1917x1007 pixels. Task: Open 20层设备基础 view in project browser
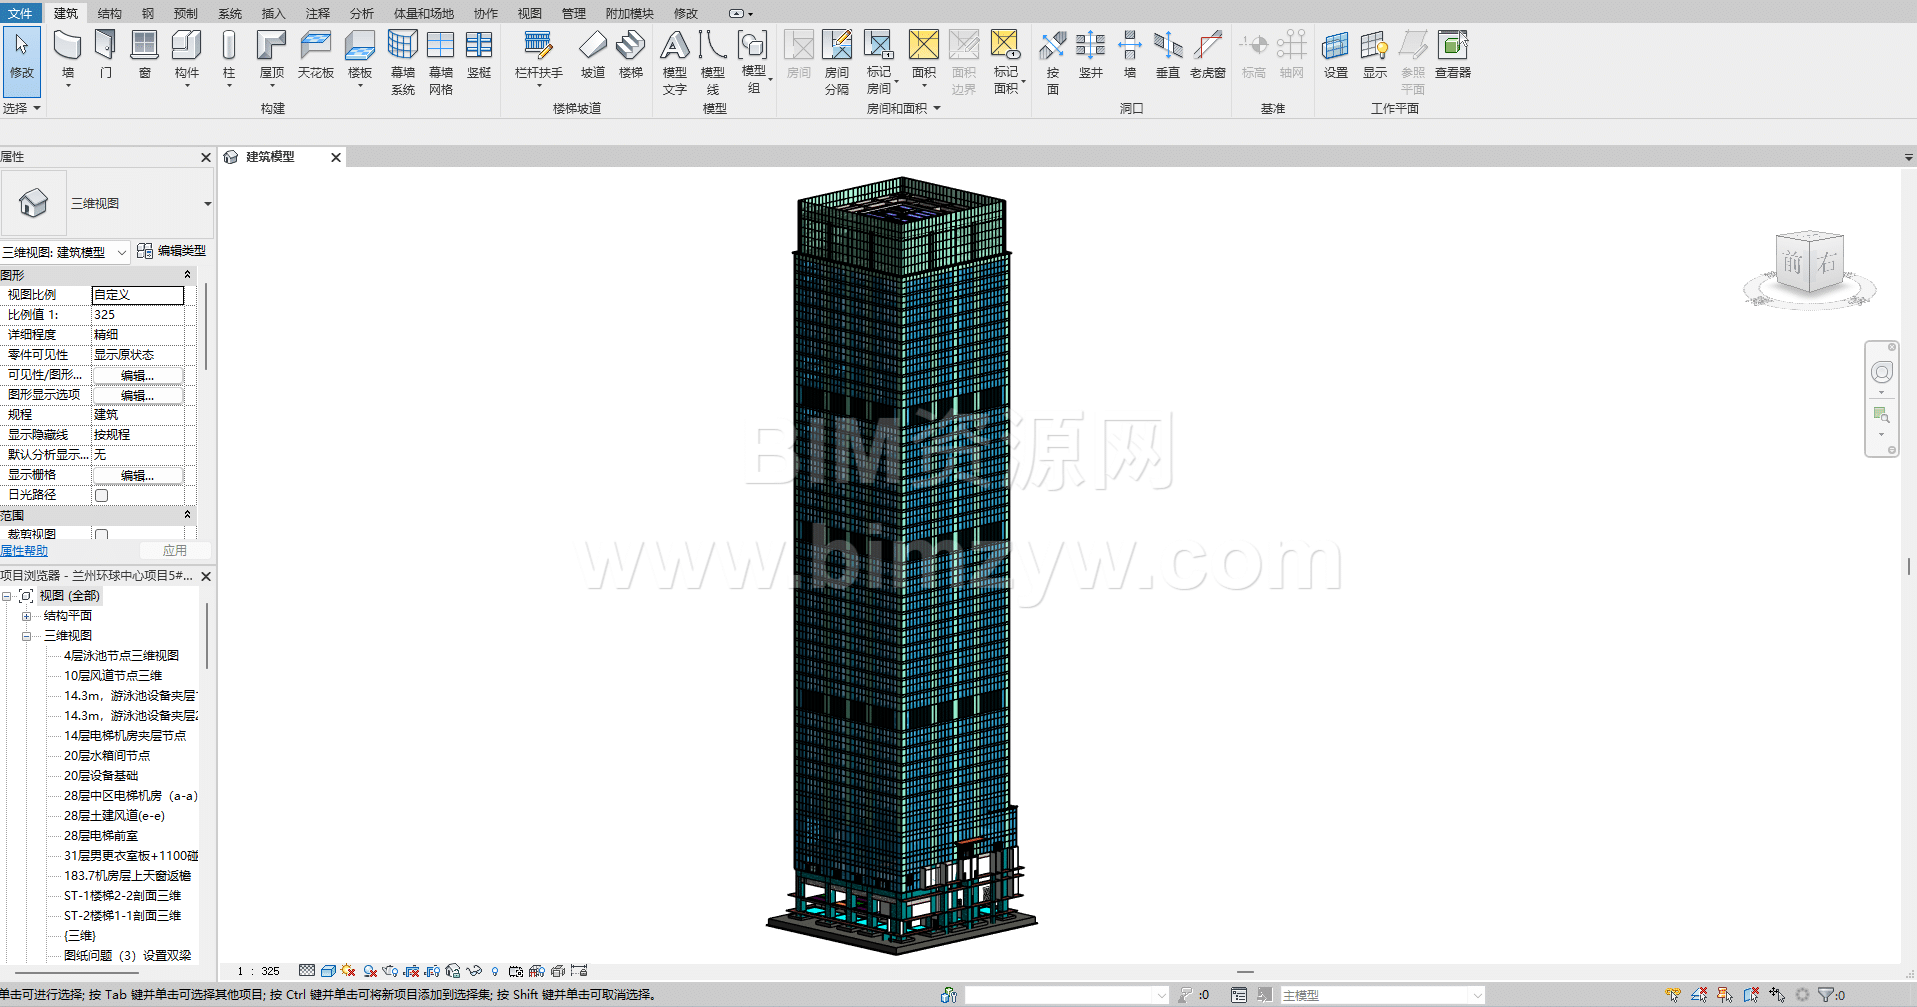click(101, 776)
